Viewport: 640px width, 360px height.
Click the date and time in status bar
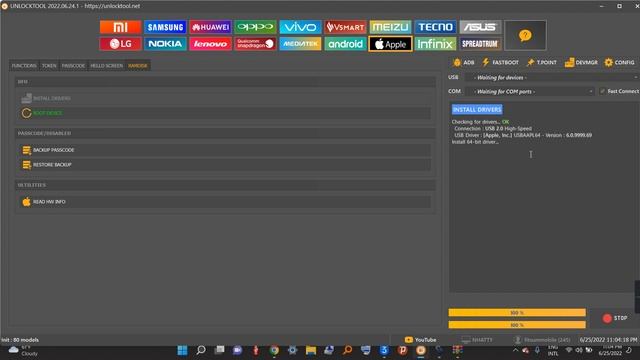click(x=608, y=340)
